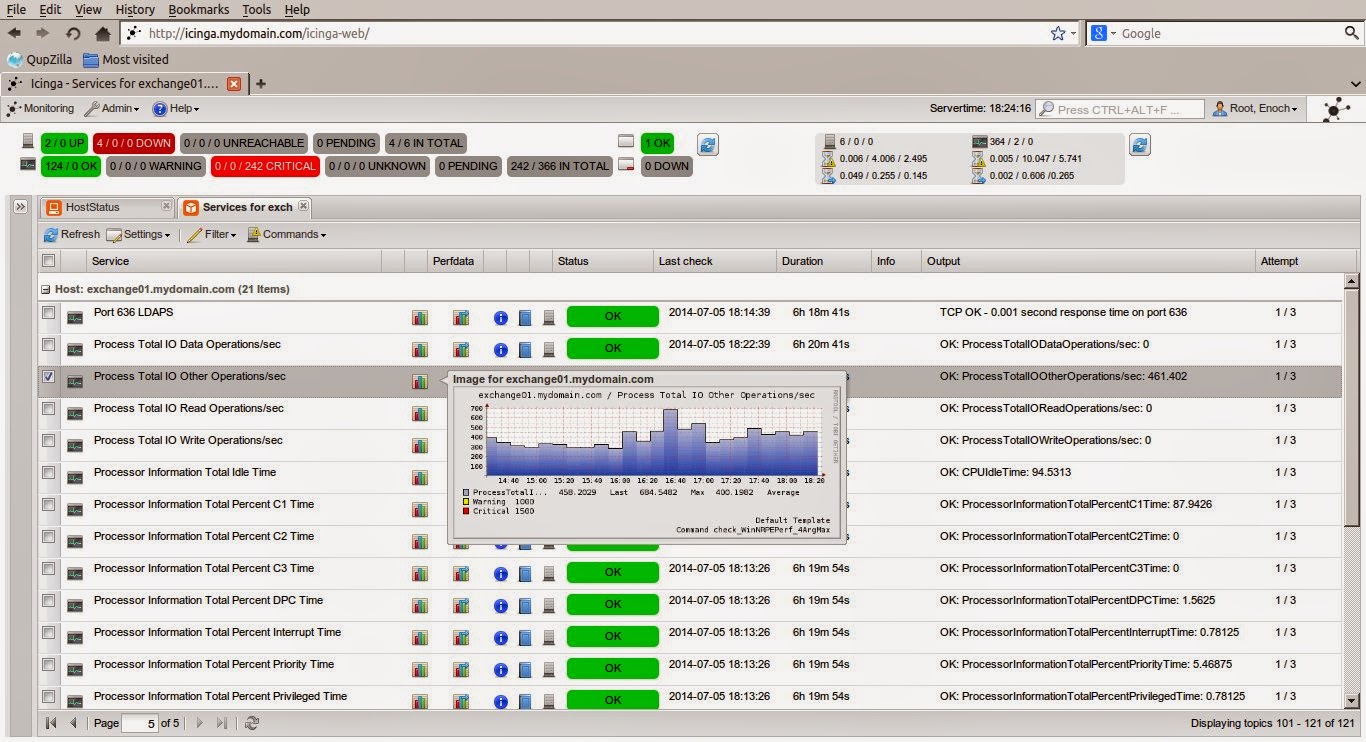Check the box for Port 636 LDAPS
Screen dimensions: 1366x742
coord(48,313)
